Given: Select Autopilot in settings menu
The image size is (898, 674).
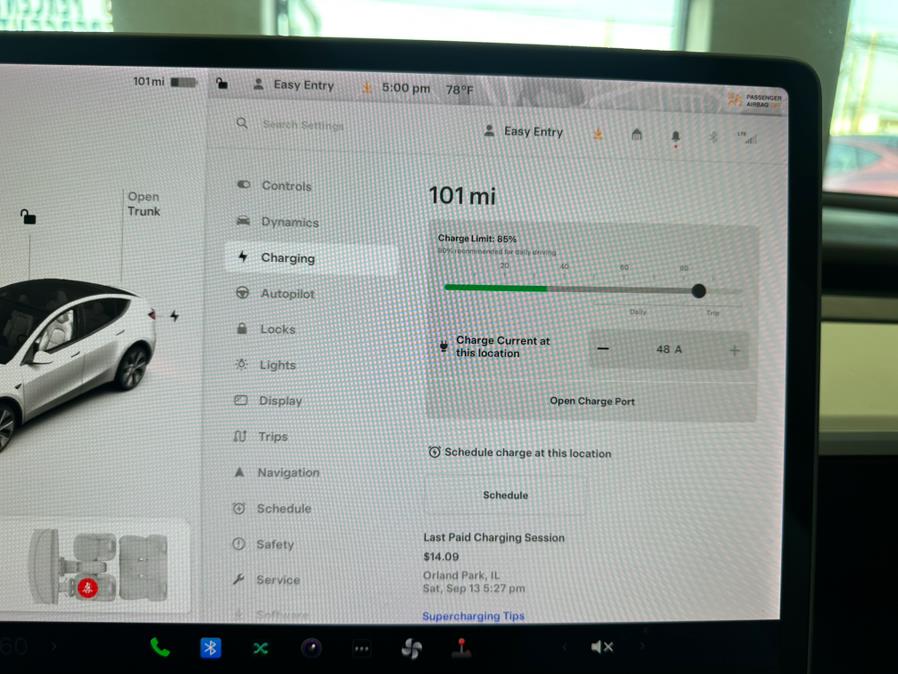Looking at the screenshot, I should [x=287, y=294].
